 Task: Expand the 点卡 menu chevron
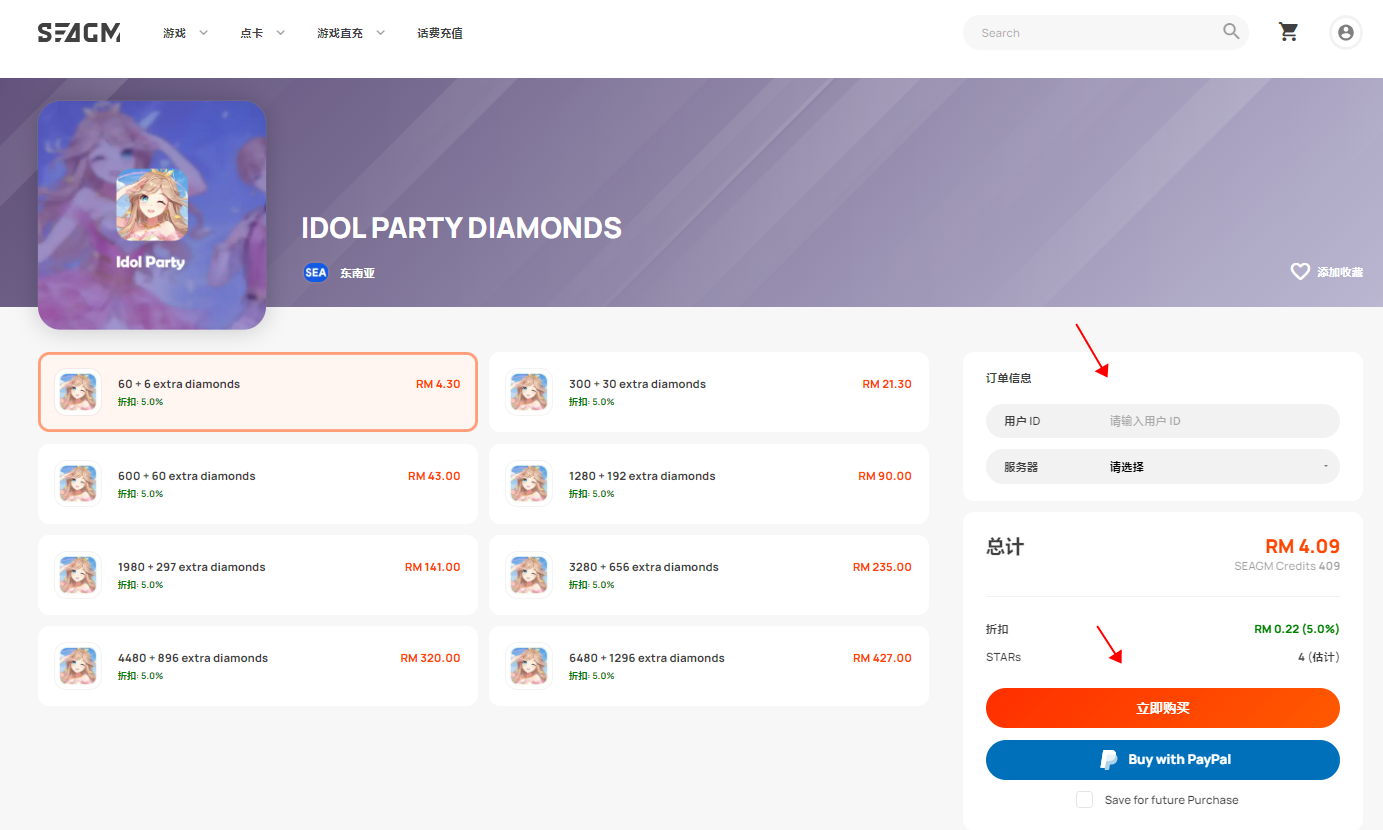pos(281,33)
